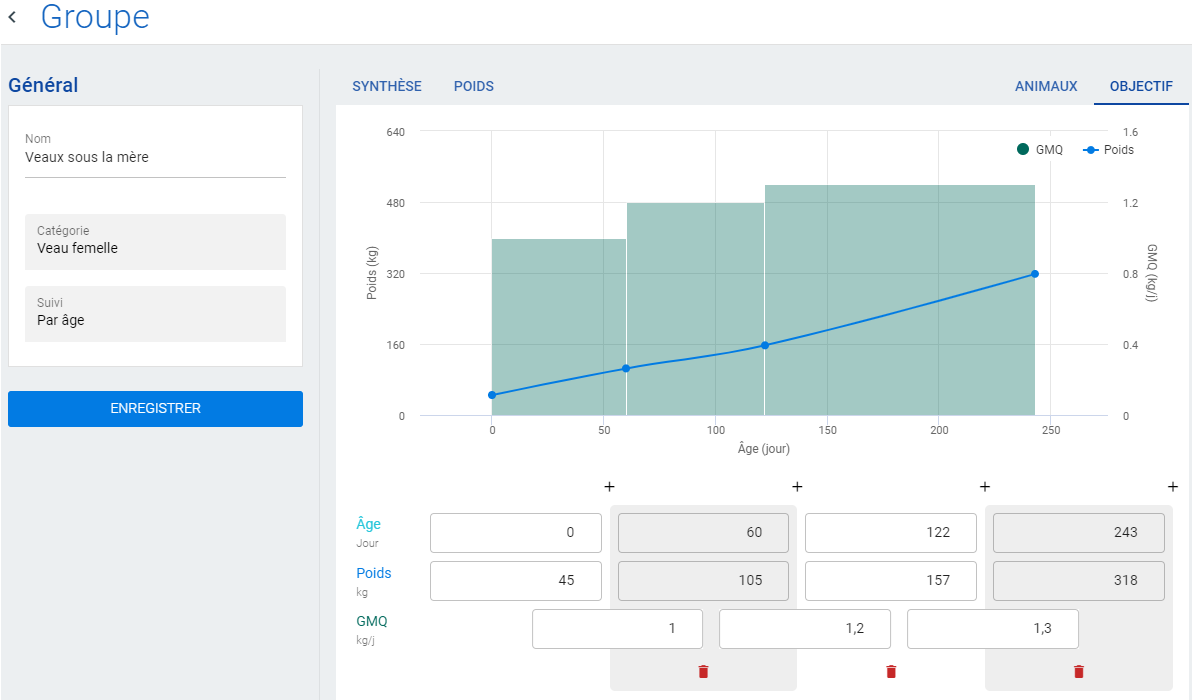Viewport: 1192px width, 700px height.
Task: Edit the Poids field containing 45
Action: click(x=515, y=581)
